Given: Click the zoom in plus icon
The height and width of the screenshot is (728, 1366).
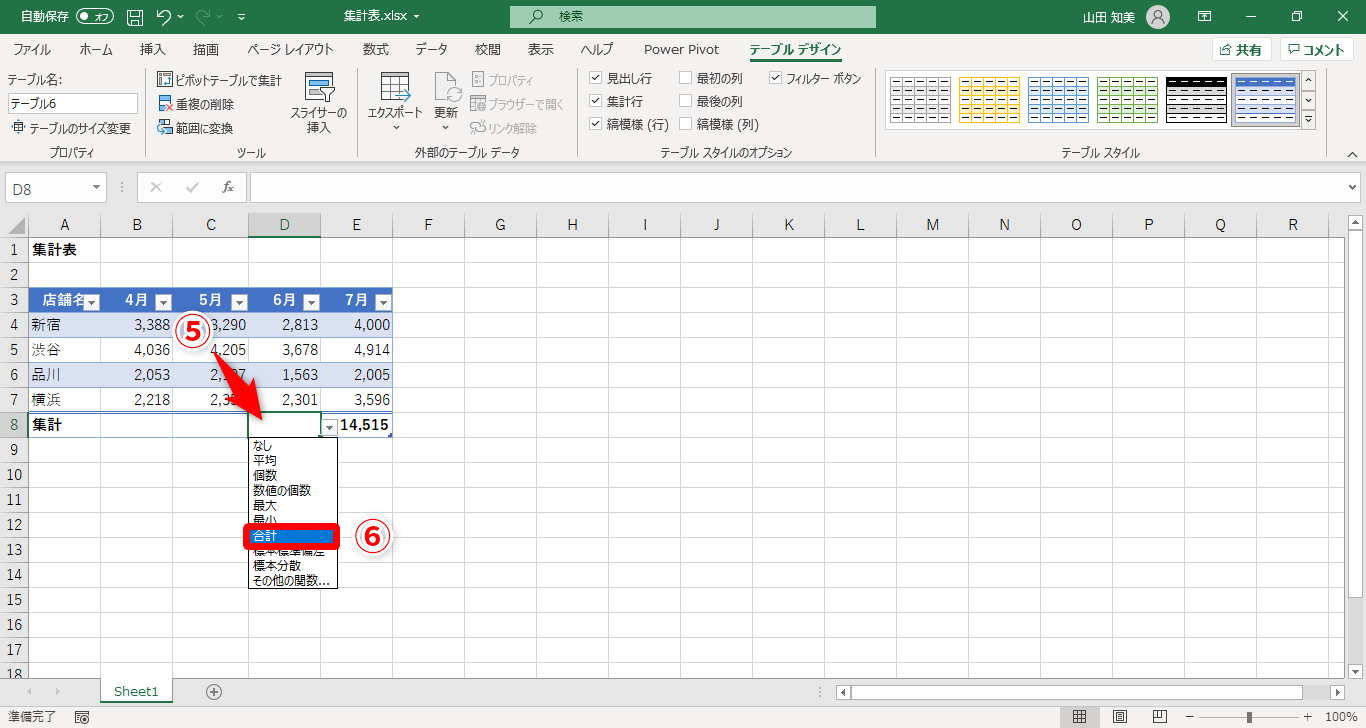Looking at the screenshot, I should point(1308,717).
